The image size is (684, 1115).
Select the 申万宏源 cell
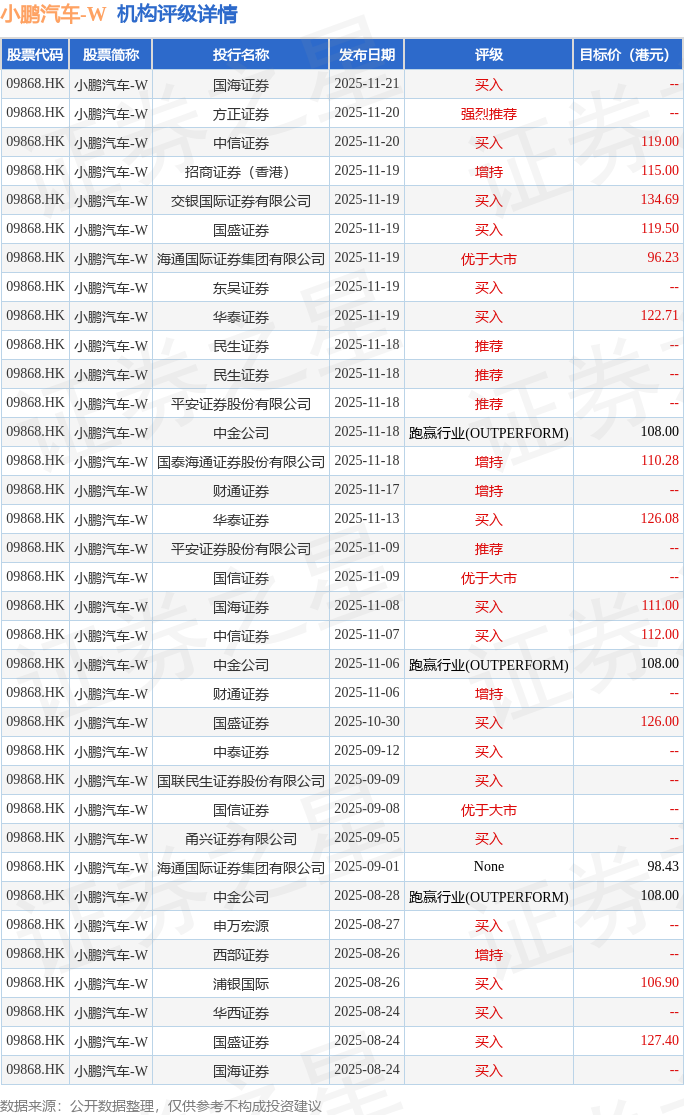tap(241, 927)
